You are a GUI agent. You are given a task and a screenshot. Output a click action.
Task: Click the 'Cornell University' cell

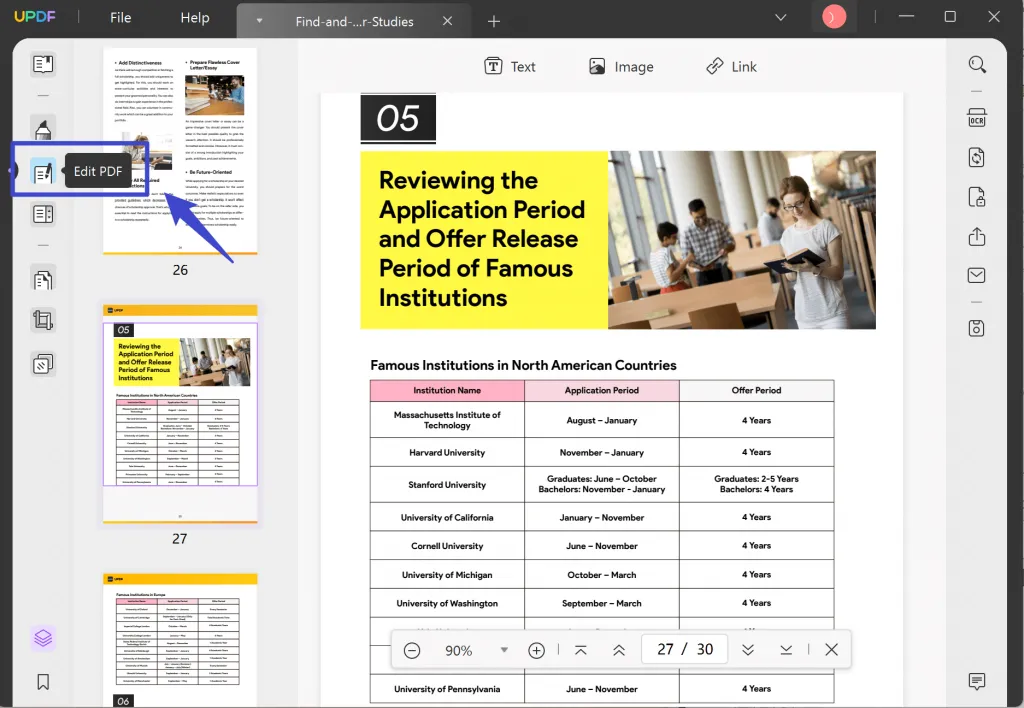[x=447, y=546]
